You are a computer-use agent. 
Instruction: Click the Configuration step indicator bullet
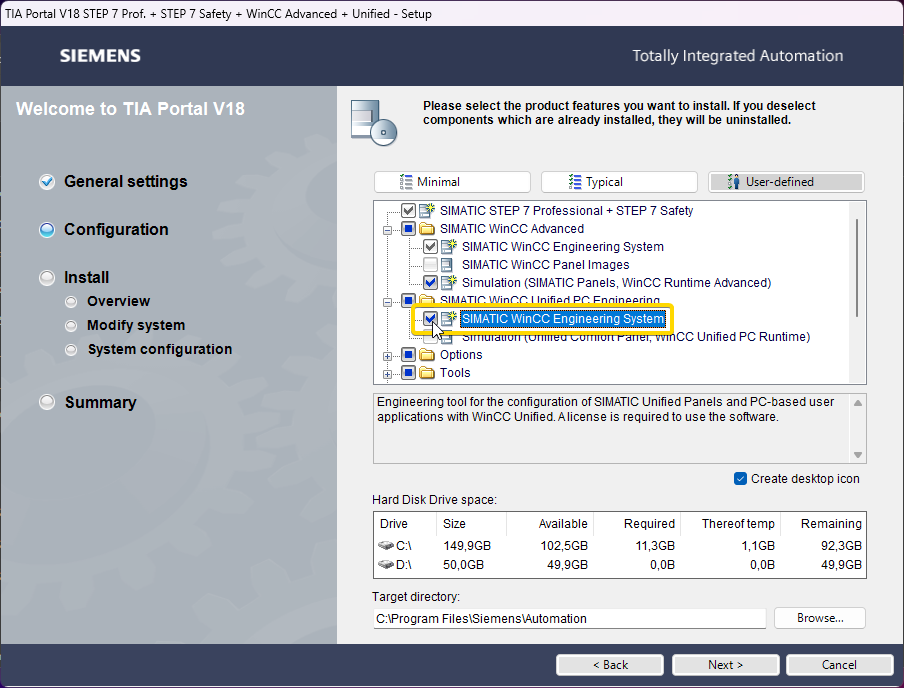pos(47,230)
